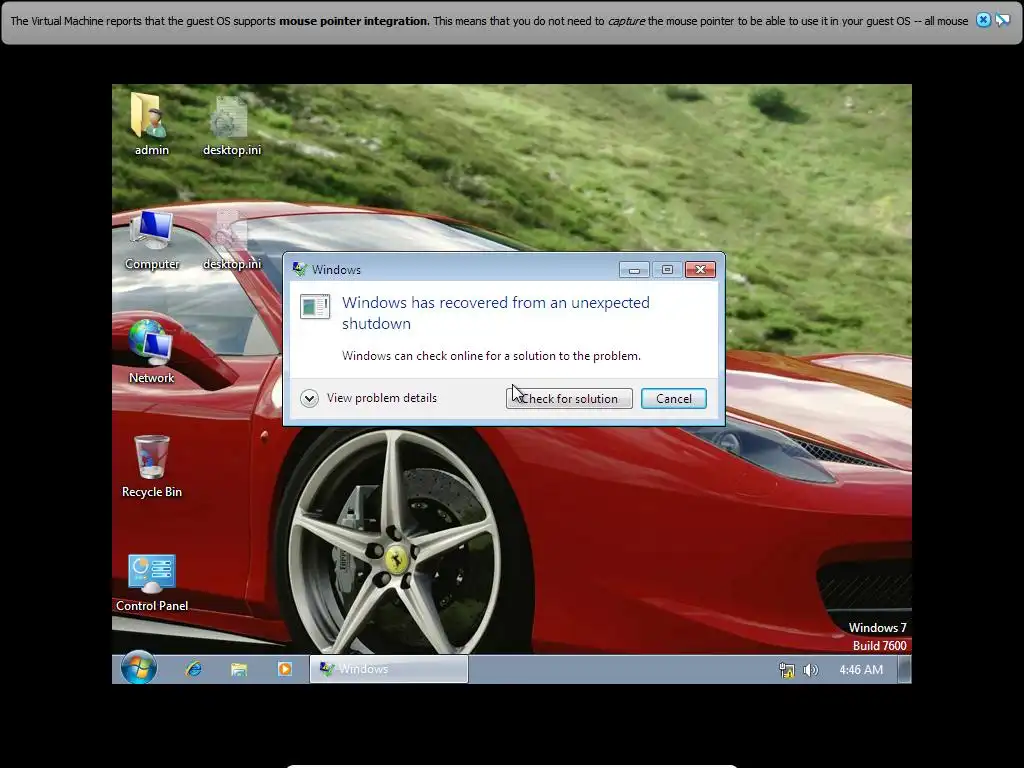
Task: Click the report icon inside the dialog
Action: [x=315, y=306]
